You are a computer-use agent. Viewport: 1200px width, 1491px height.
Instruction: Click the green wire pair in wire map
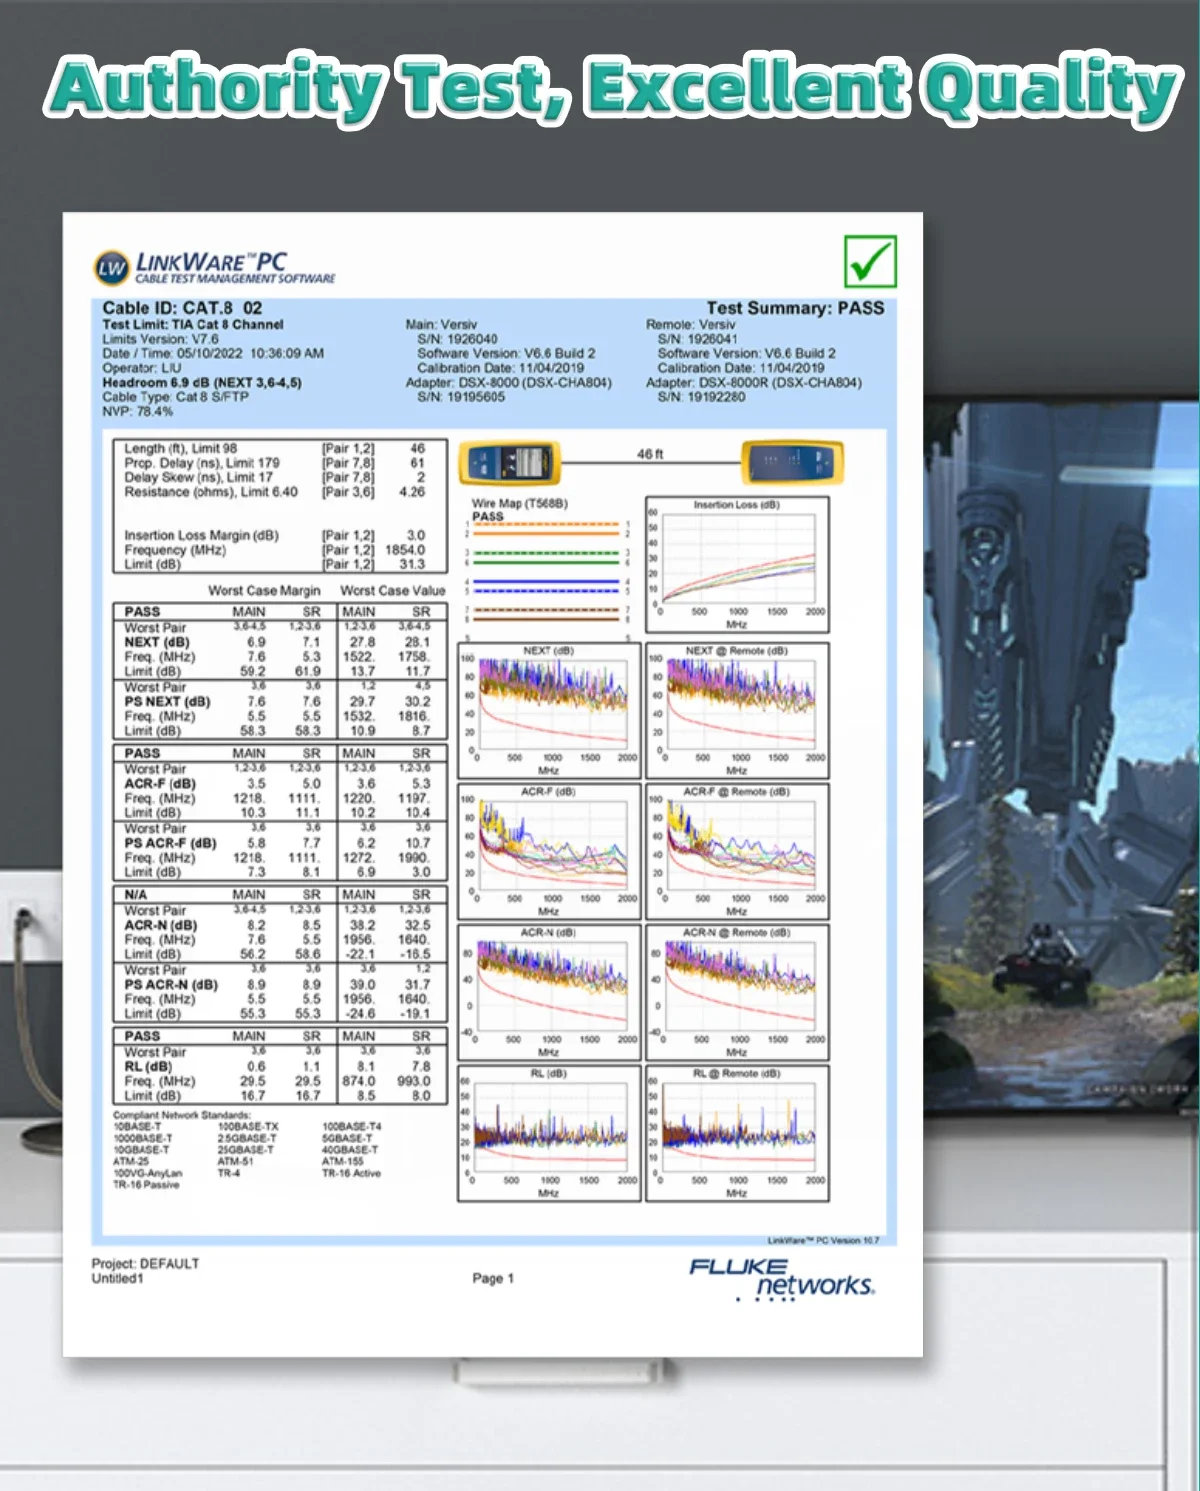tap(546, 557)
